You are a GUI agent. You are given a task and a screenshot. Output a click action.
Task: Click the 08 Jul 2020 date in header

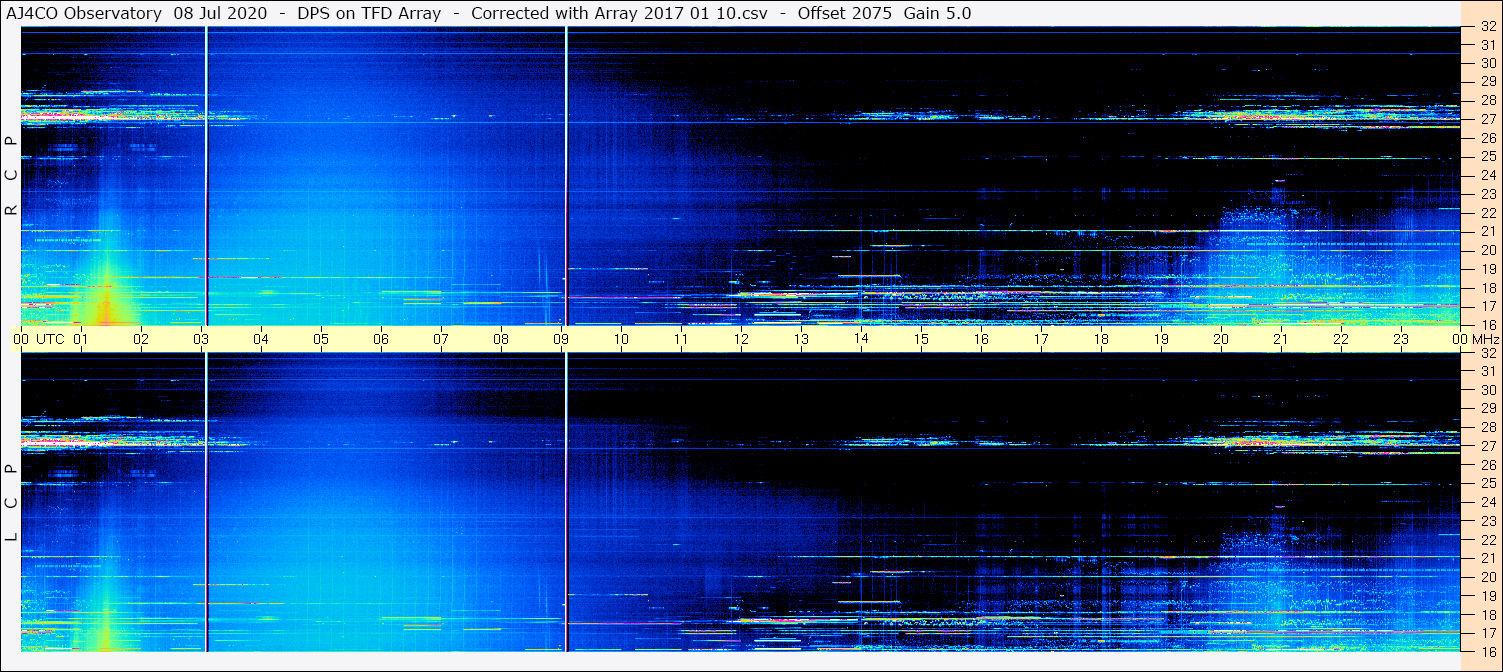pyautogui.click(x=215, y=13)
